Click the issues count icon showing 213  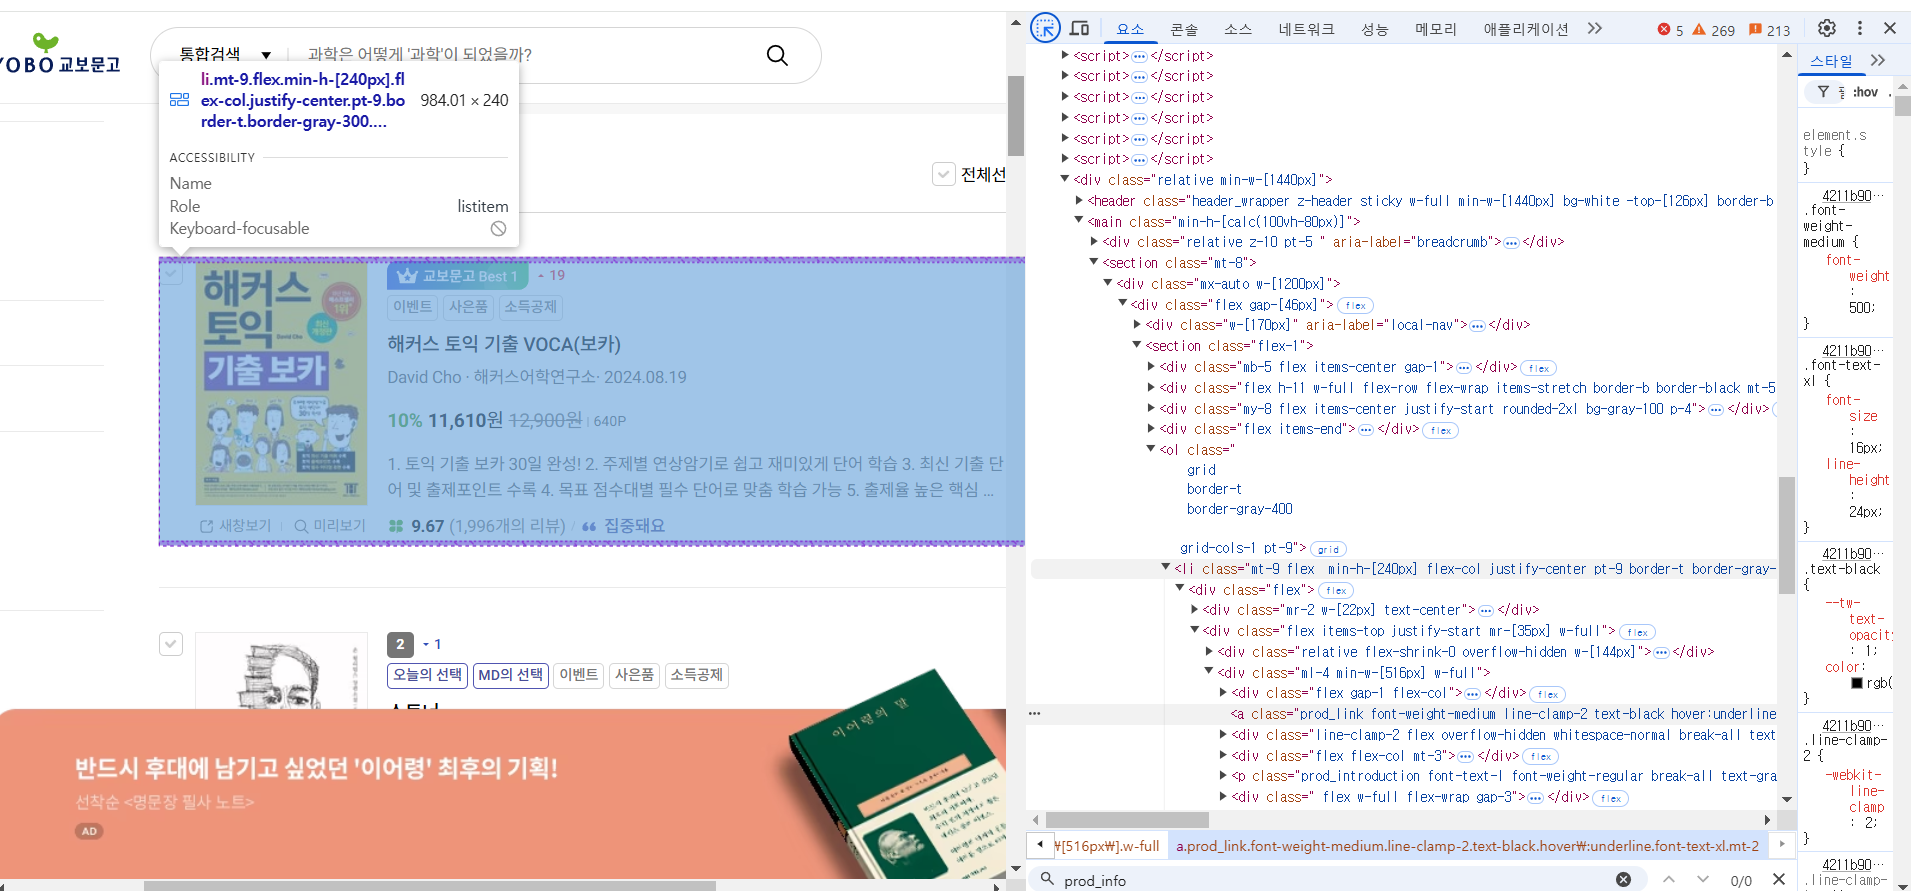point(1755,29)
